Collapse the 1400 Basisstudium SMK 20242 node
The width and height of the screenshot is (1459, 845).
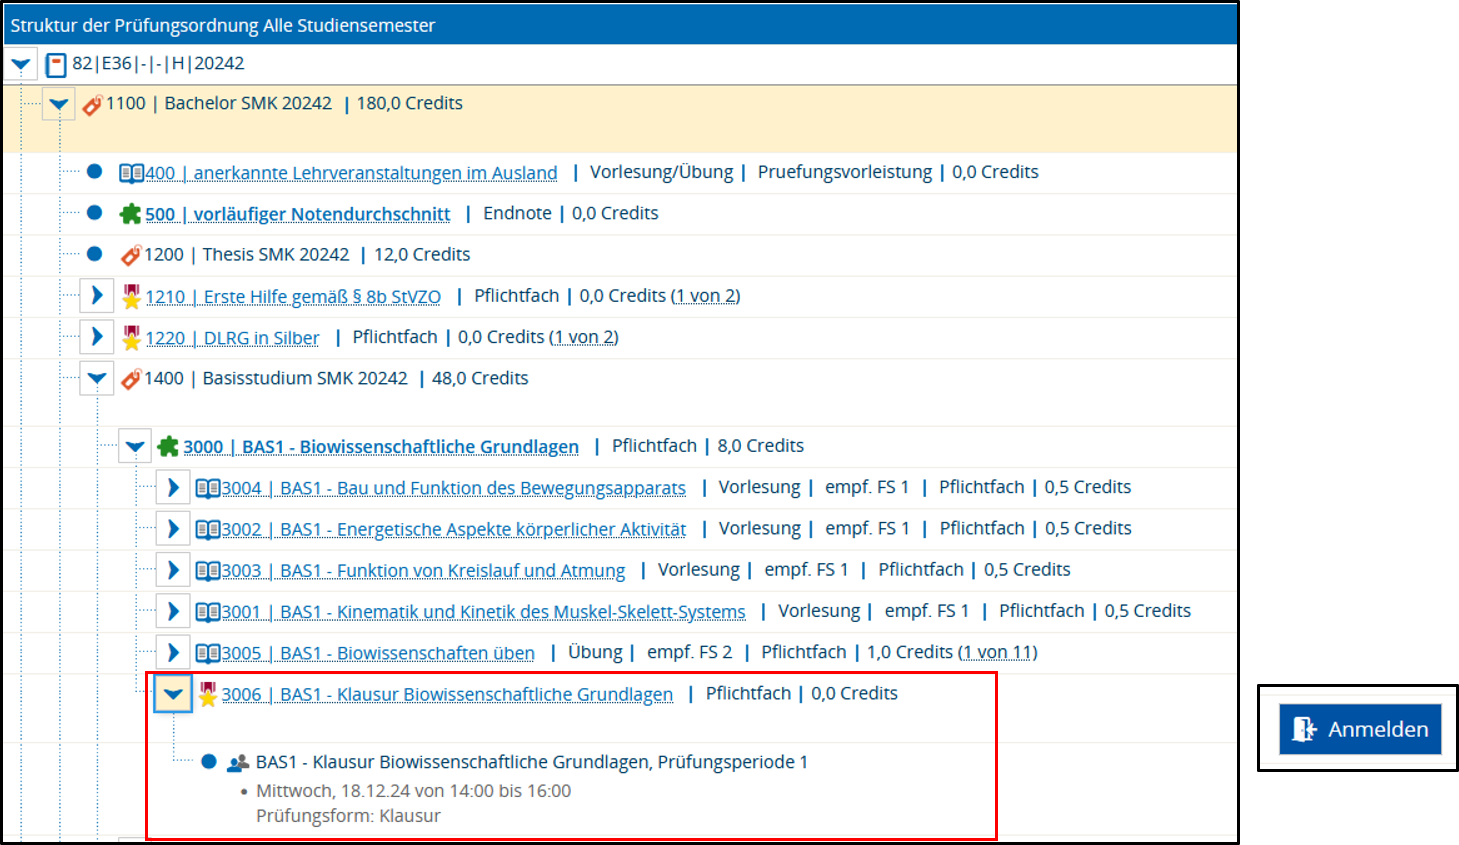(x=97, y=379)
